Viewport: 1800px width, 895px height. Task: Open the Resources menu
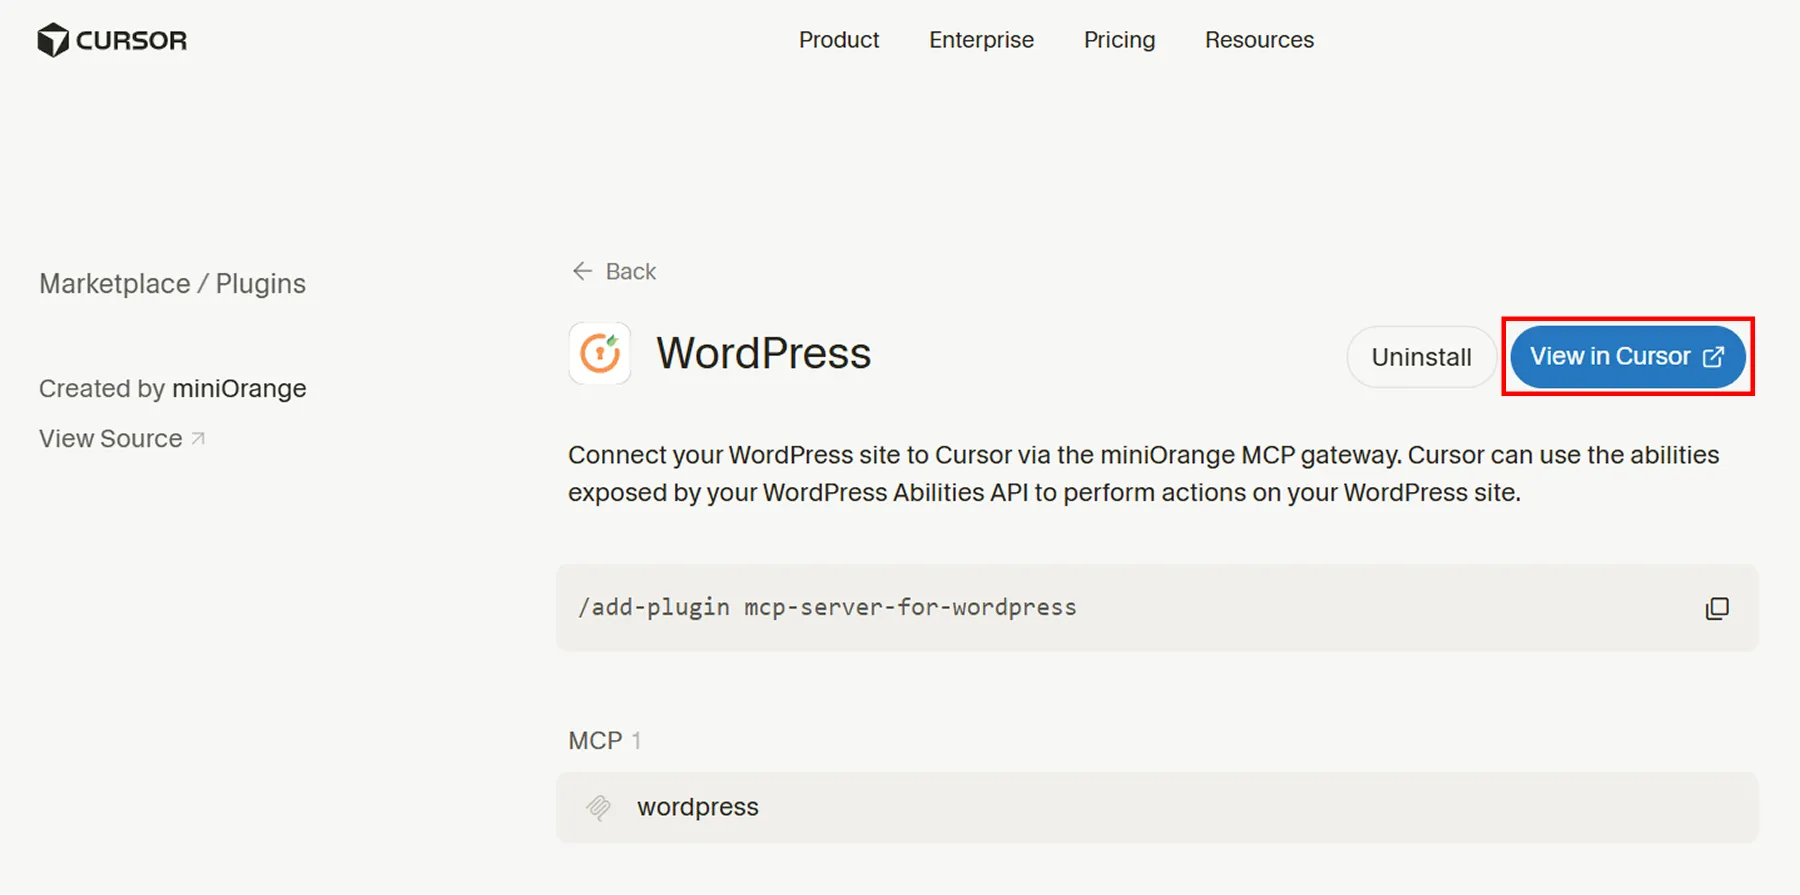click(x=1259, y=40)
